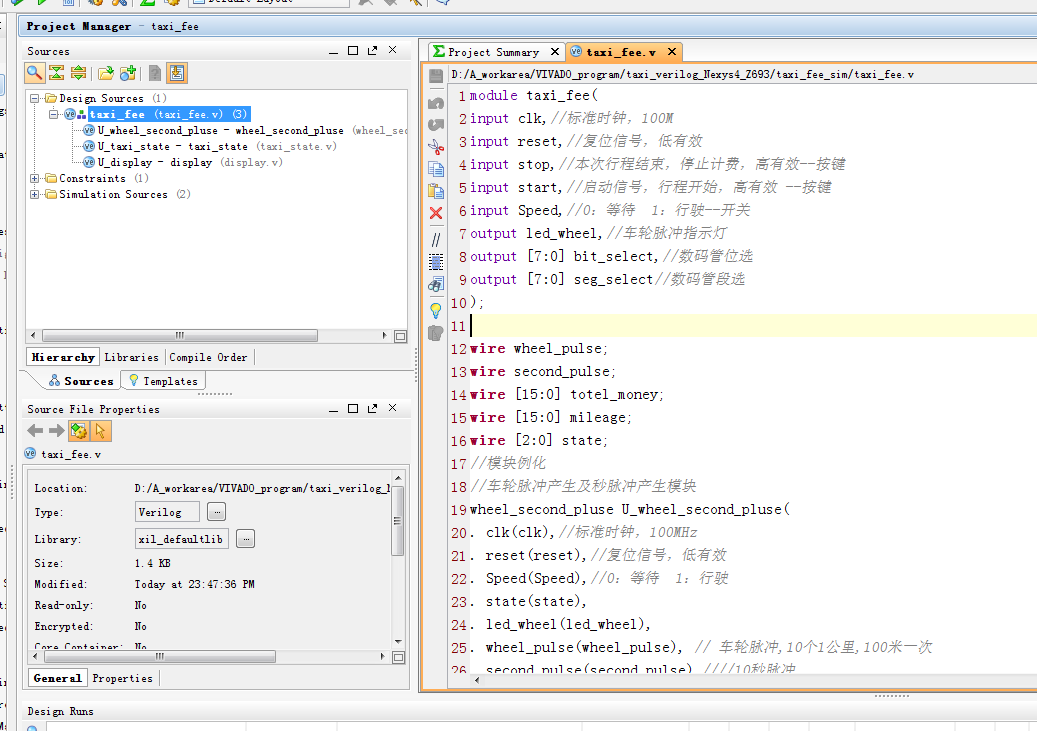1037x731 pixels.
Task: Click the greyed icon below the lightbulb
Action: click(x=436, y=333)
